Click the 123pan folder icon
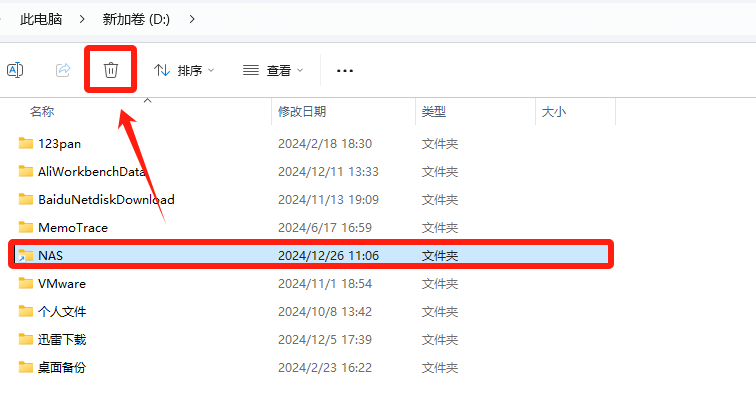756x418 pixels. pos(26,143)
